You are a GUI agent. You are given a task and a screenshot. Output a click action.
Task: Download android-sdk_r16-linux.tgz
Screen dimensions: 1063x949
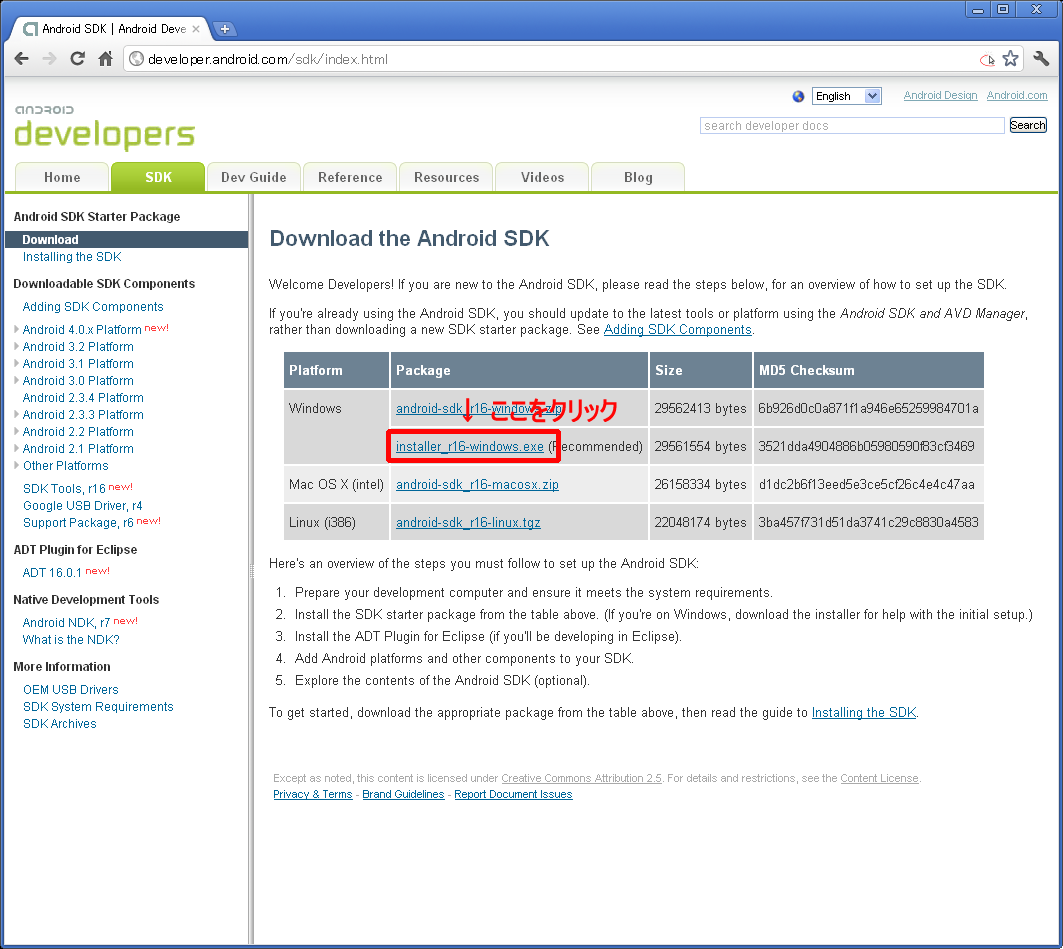click(x=468, y=522)
